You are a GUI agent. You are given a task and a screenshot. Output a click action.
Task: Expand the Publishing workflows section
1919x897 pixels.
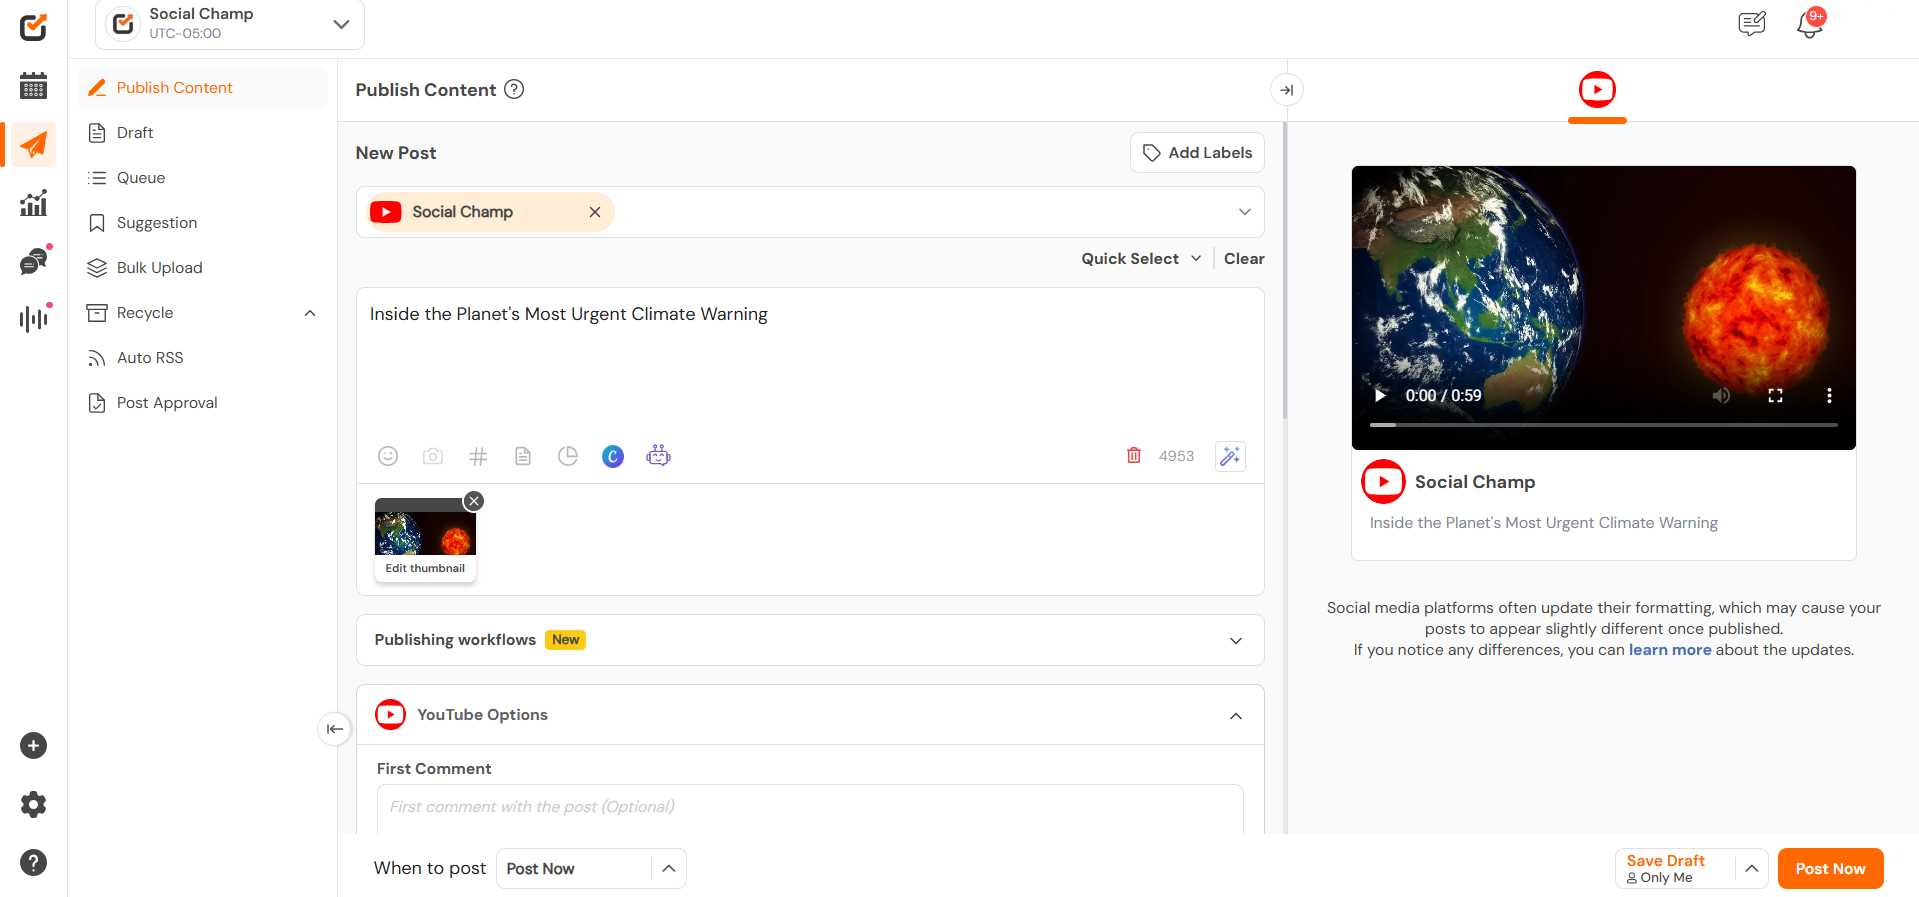pyautogui.click(x=1236, y=640)
